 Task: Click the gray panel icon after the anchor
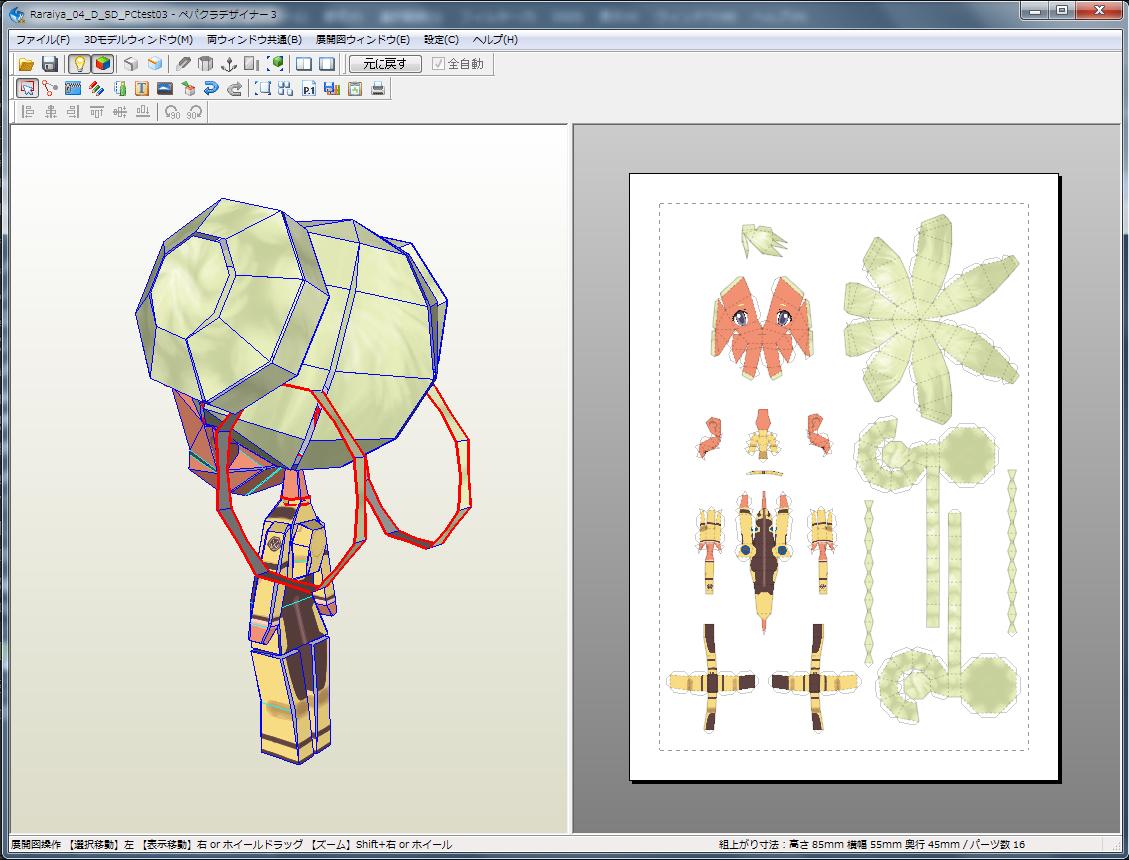tap(251, 64)
